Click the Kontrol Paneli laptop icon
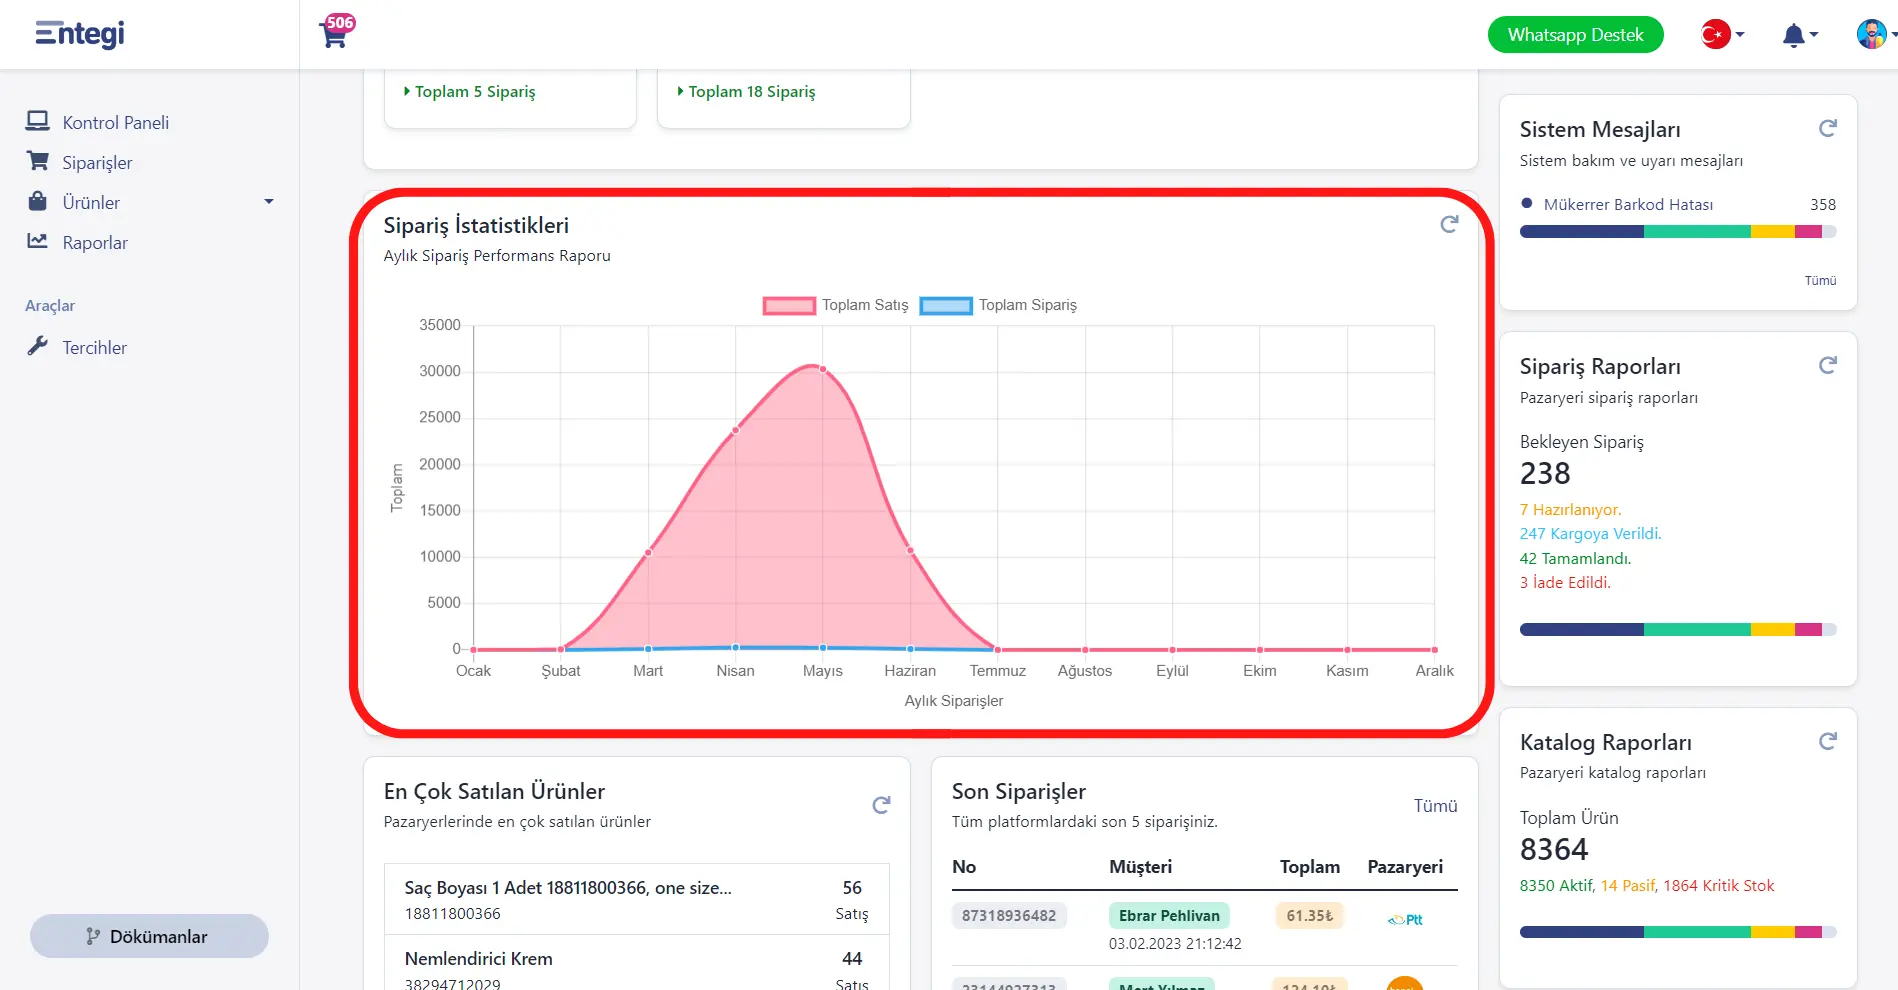 (38, 121)
